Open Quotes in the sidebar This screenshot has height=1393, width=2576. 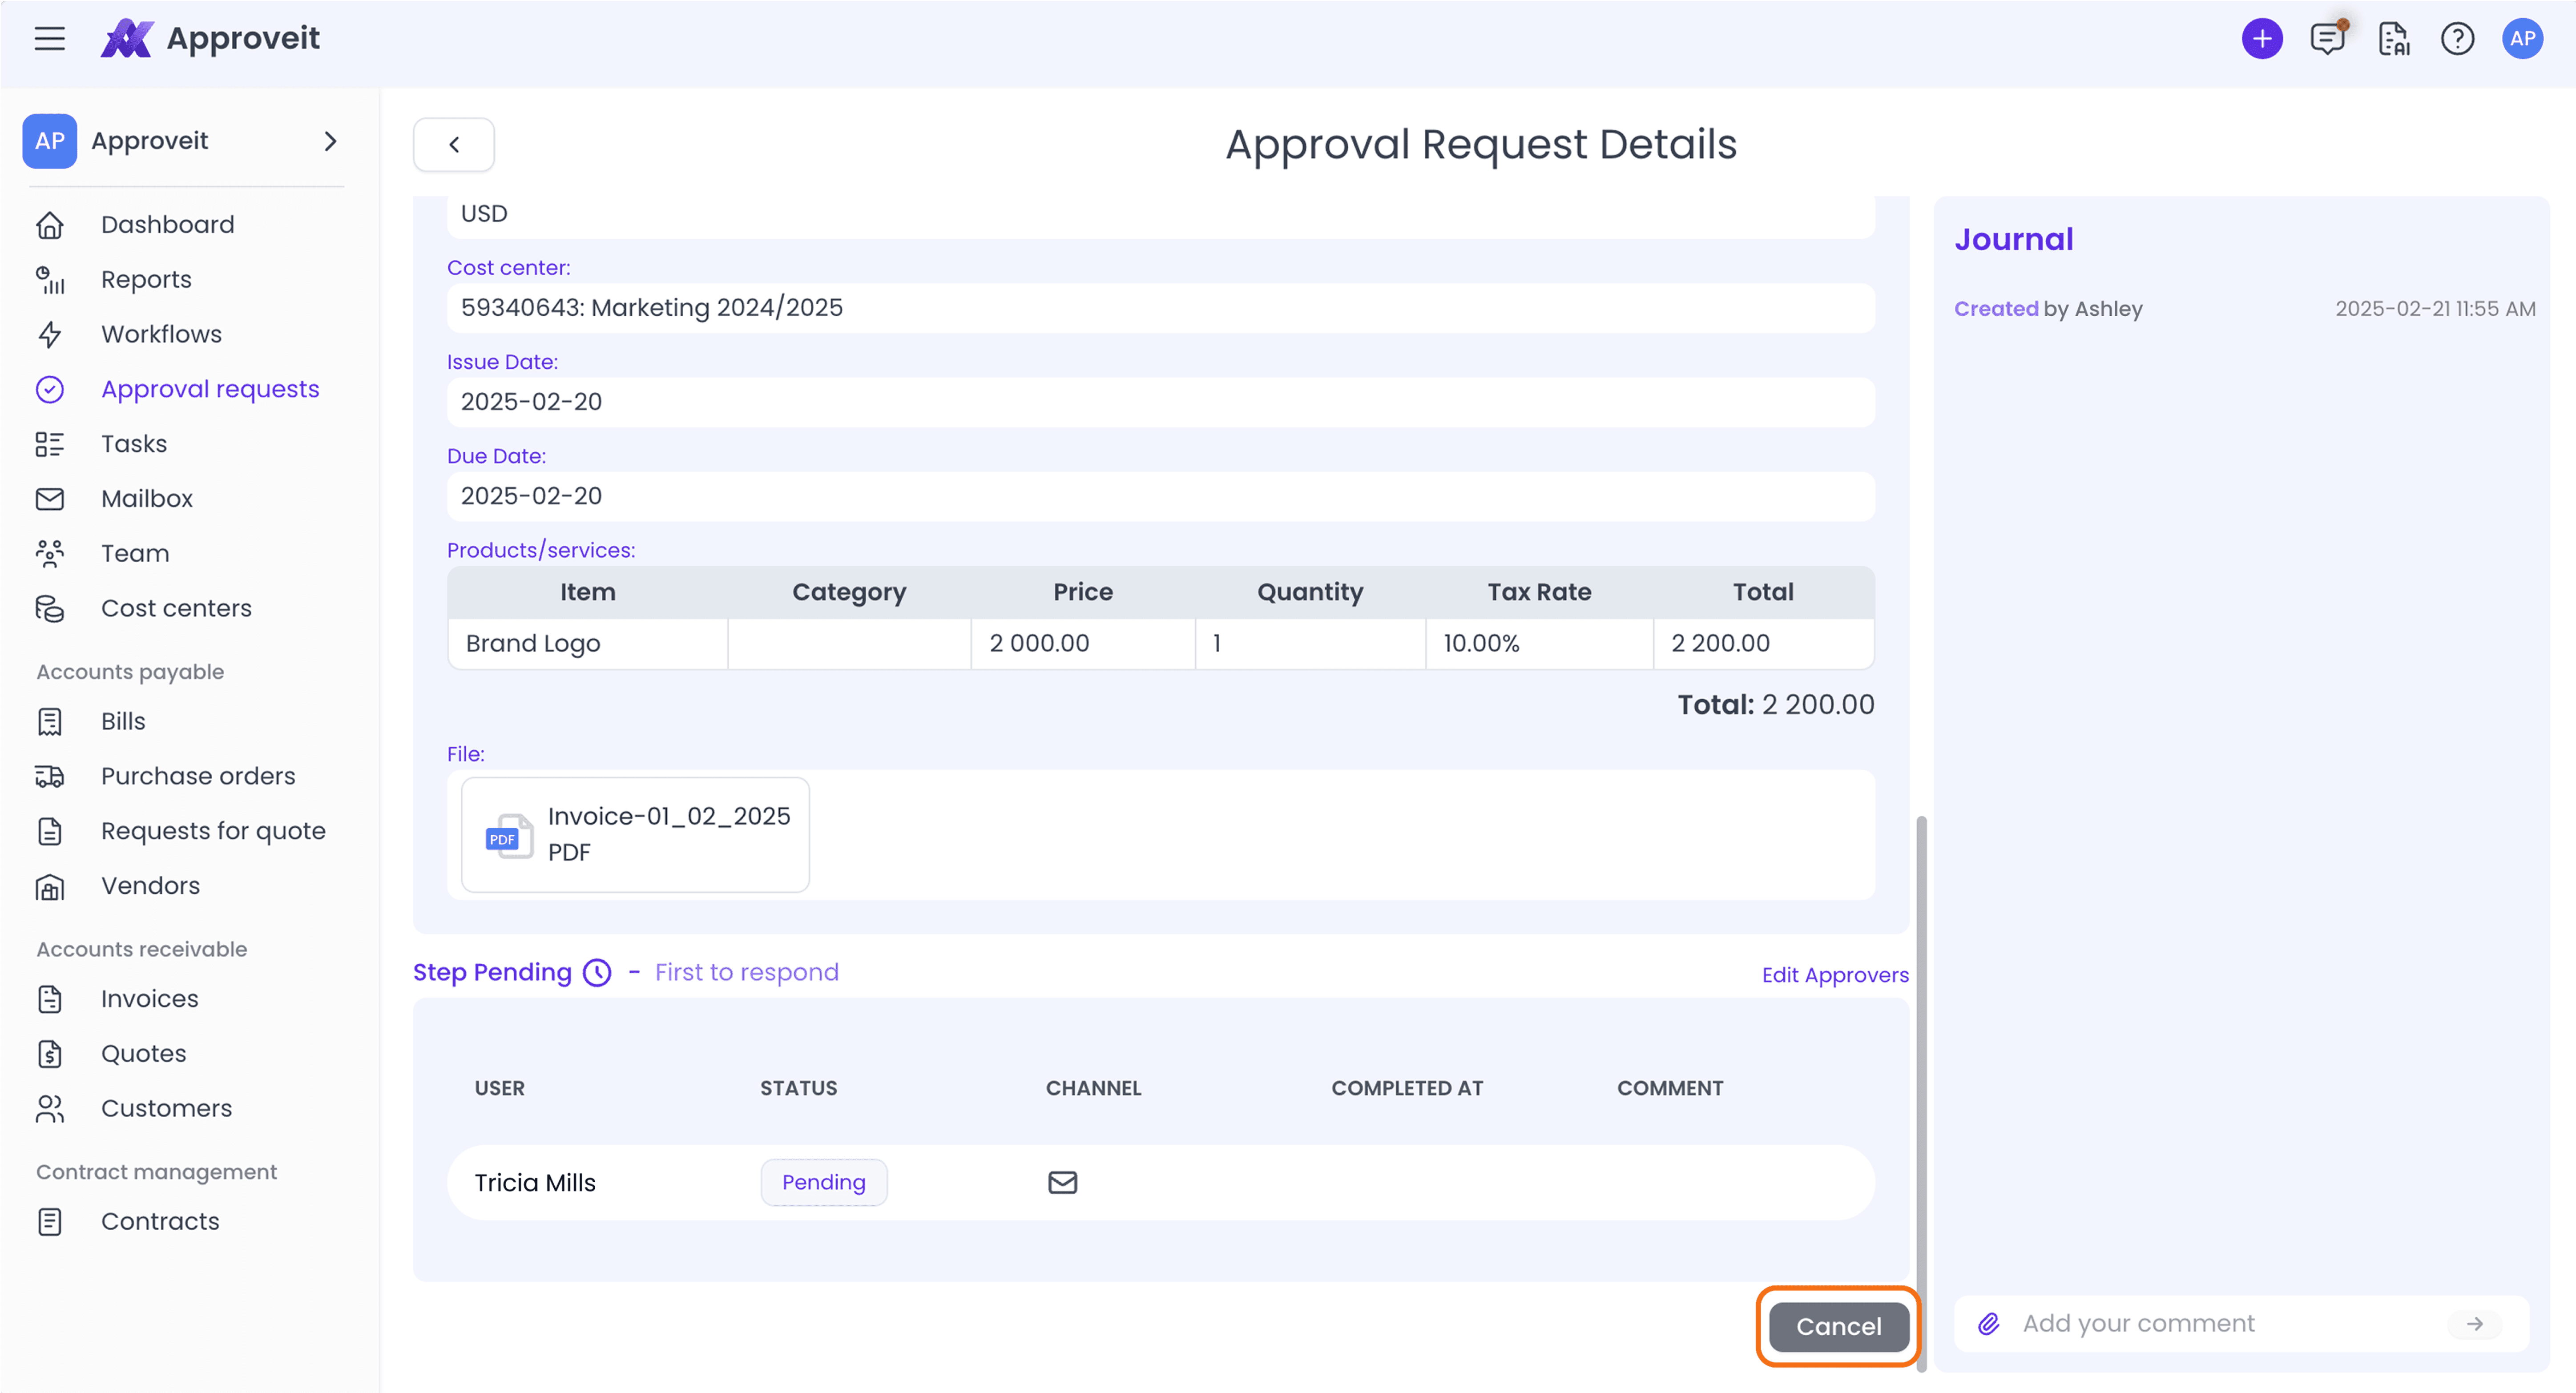[x=144, y=1054]
